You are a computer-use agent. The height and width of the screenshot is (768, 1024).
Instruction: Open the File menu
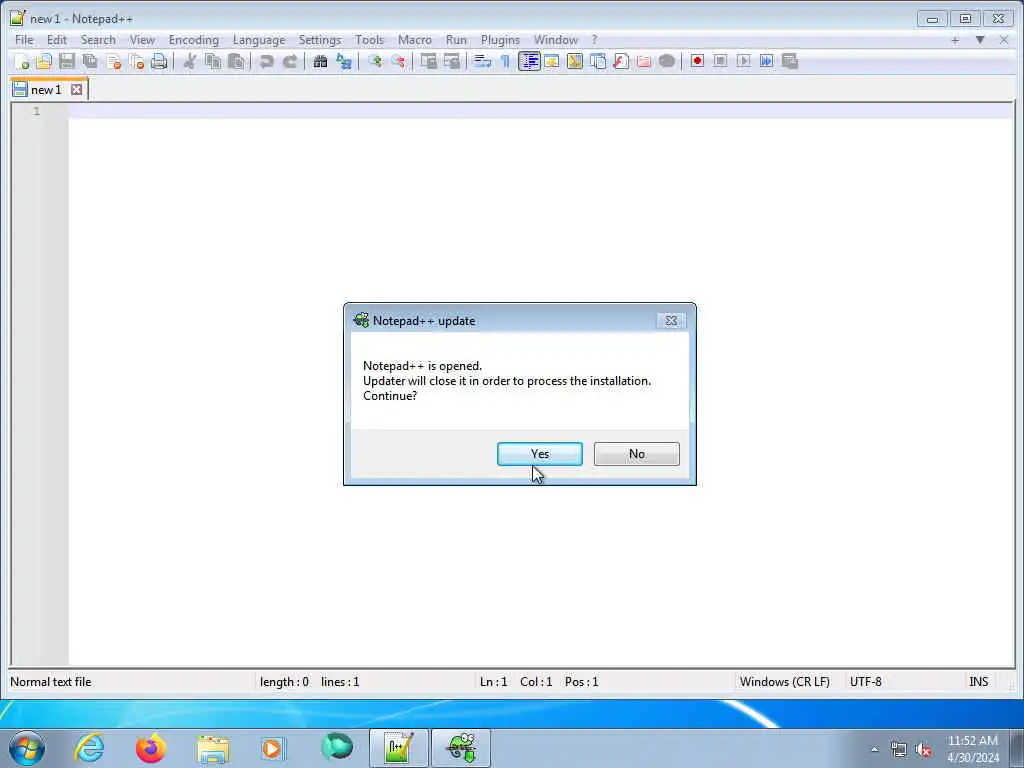(24, 40)
